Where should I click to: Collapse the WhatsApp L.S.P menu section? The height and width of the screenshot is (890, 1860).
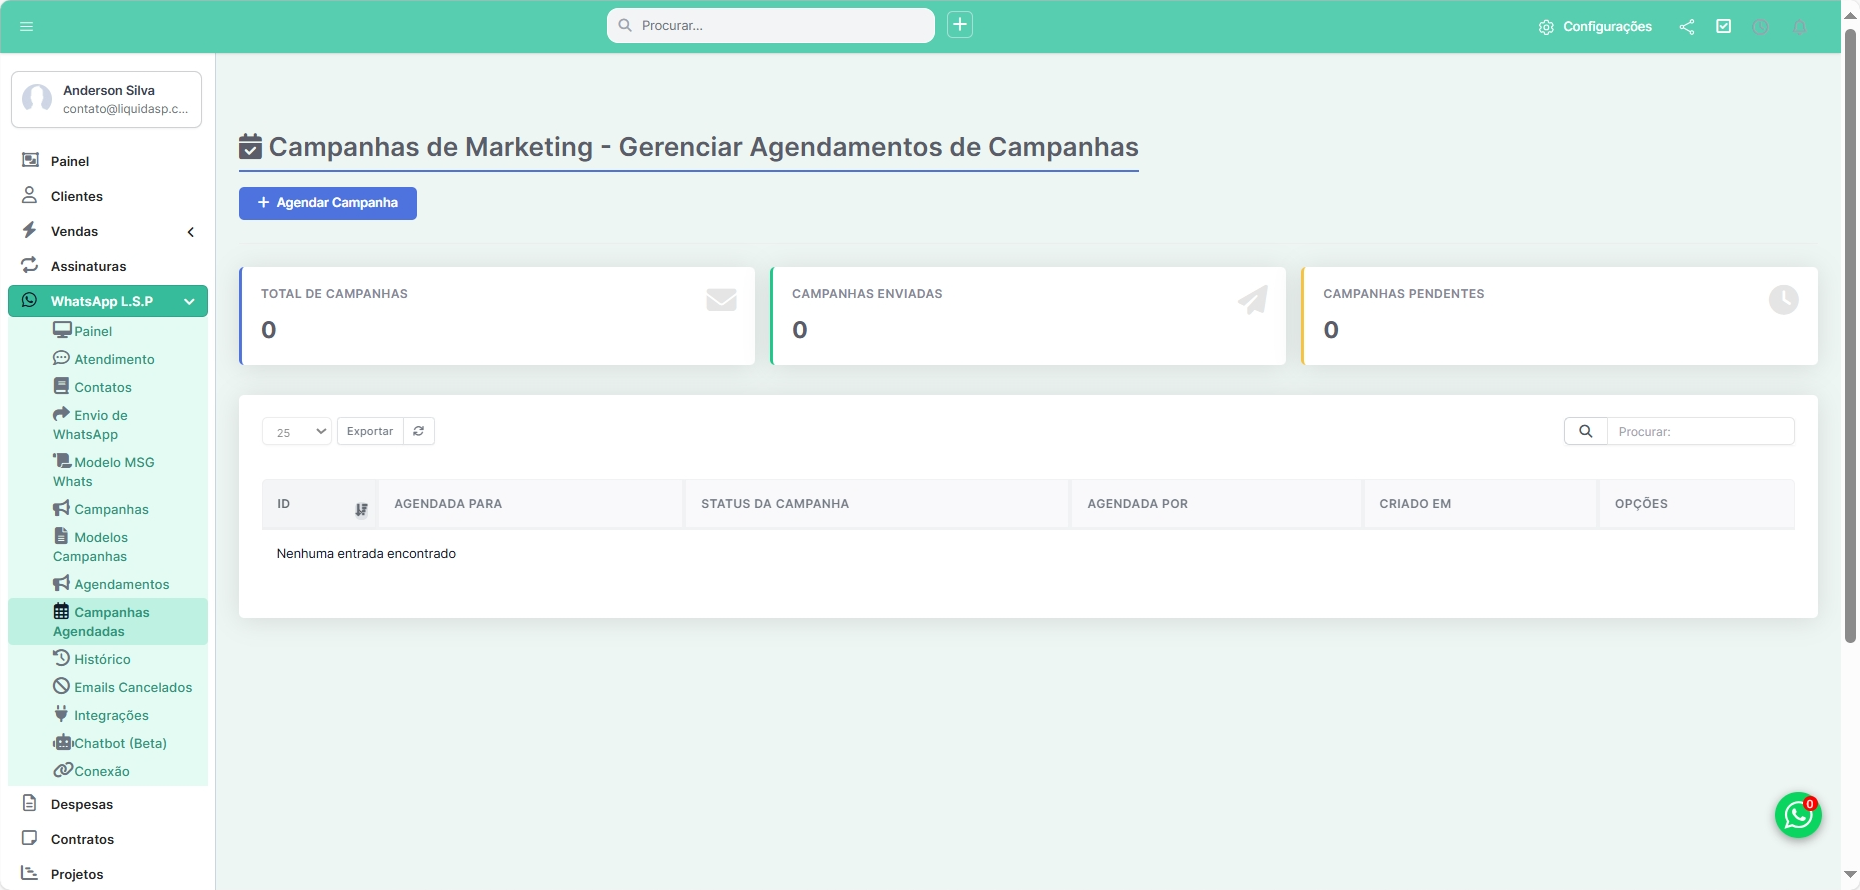(x=189, y=301)
